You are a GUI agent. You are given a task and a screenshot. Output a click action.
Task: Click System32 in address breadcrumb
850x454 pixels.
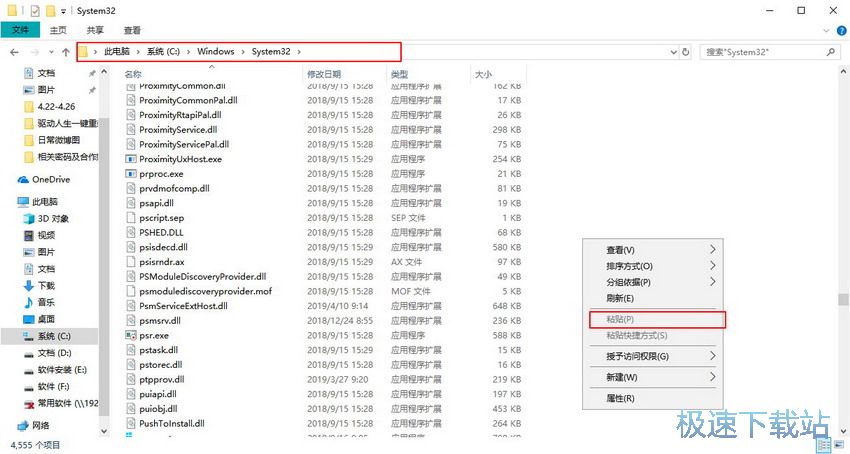tap(271, 52)
